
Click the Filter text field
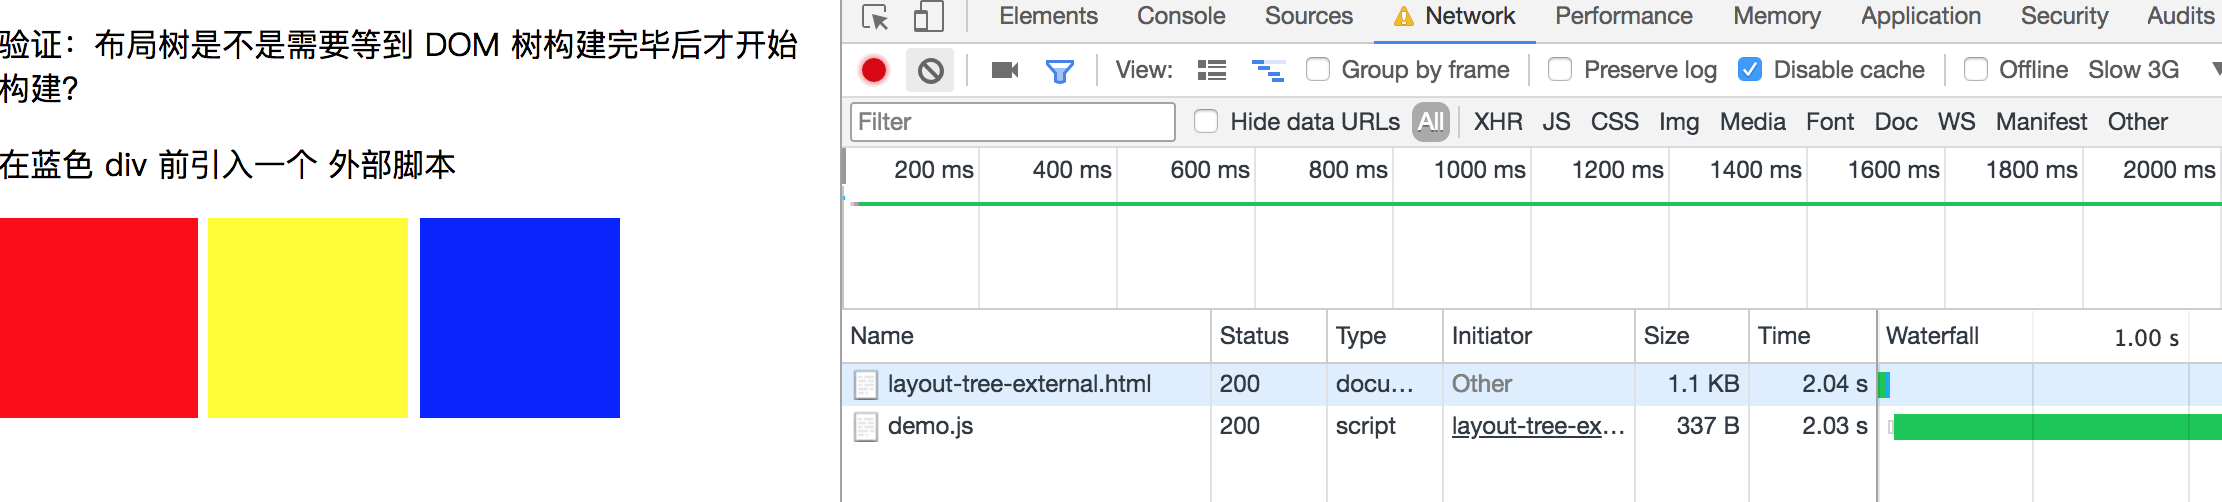coord(1012,122)
